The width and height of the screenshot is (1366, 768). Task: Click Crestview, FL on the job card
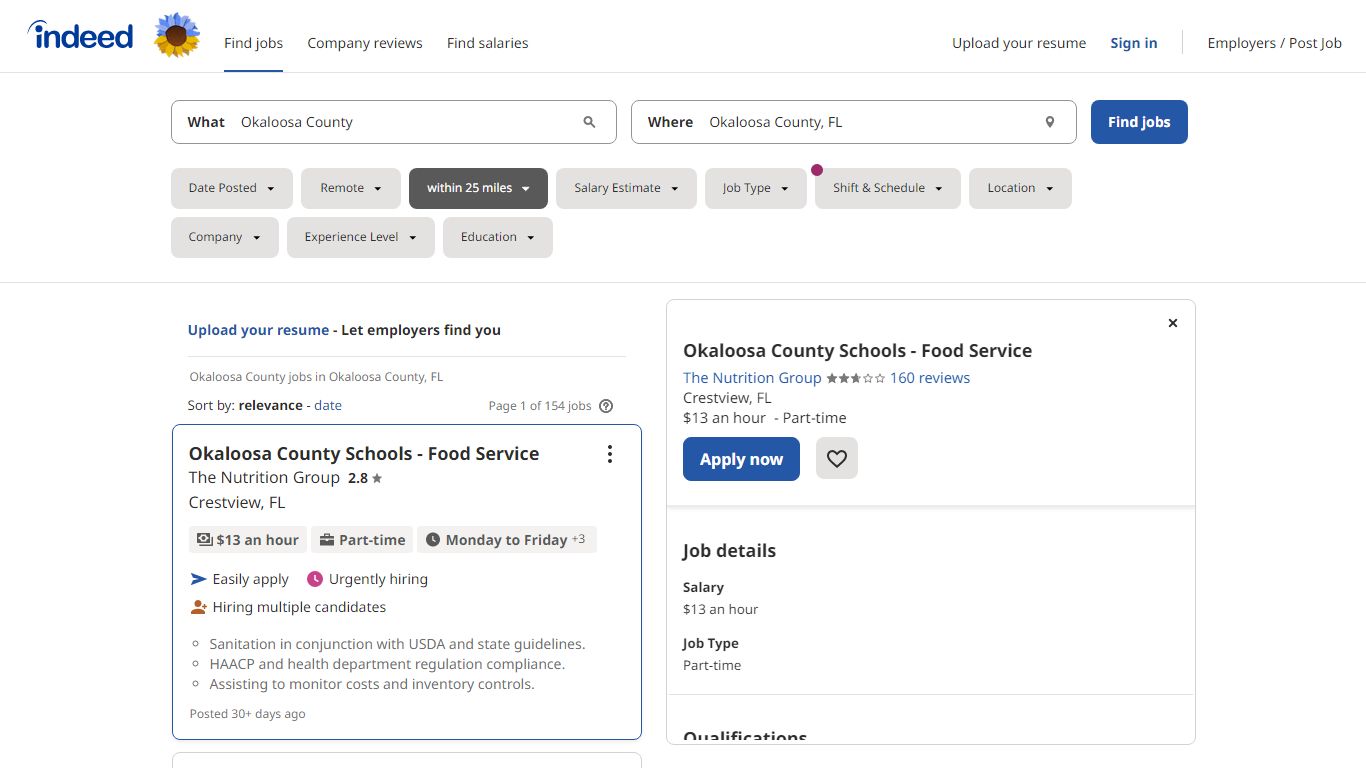click(237, 502)
